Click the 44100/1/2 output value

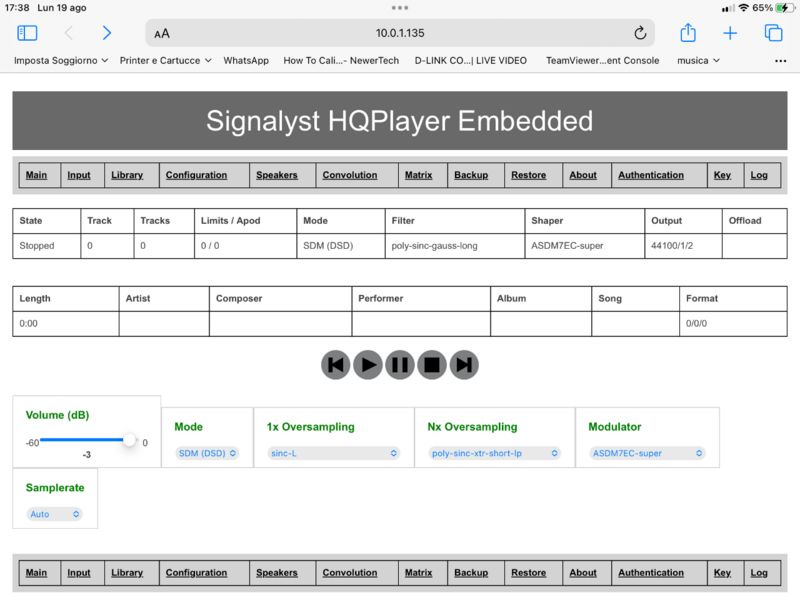[672, 246]
